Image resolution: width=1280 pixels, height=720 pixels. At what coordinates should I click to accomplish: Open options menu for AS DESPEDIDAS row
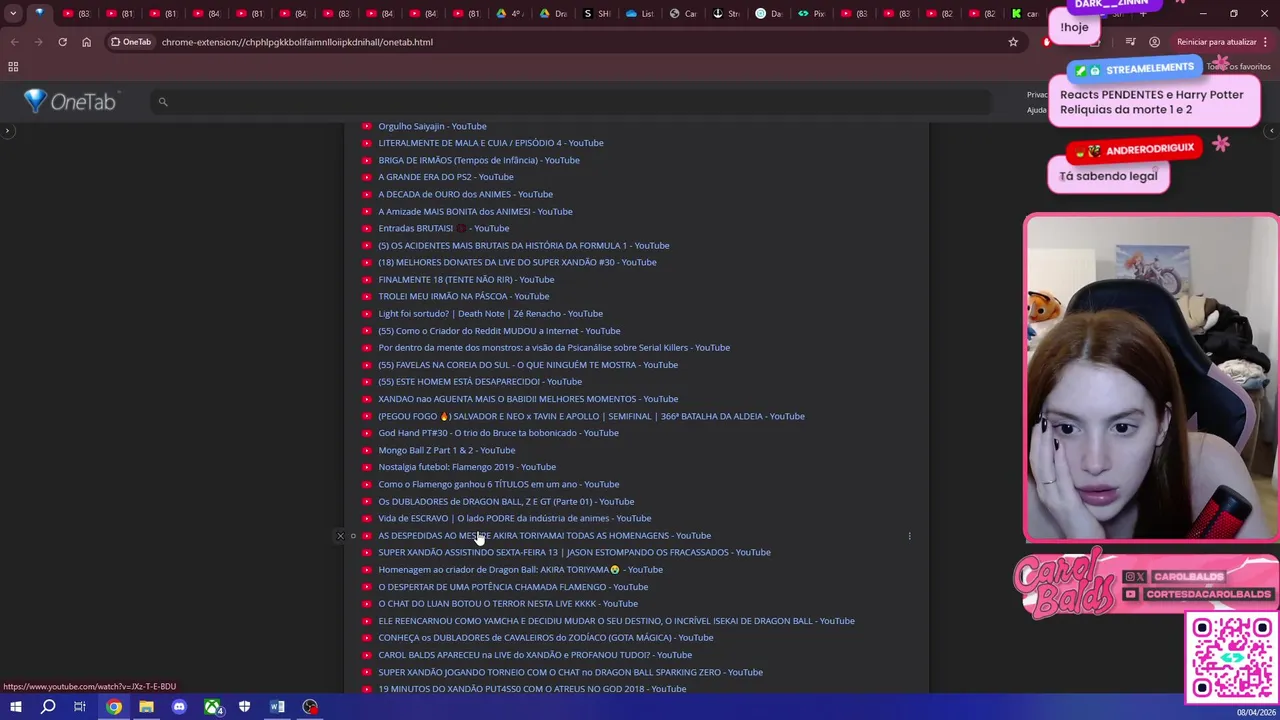coord(909,536)
